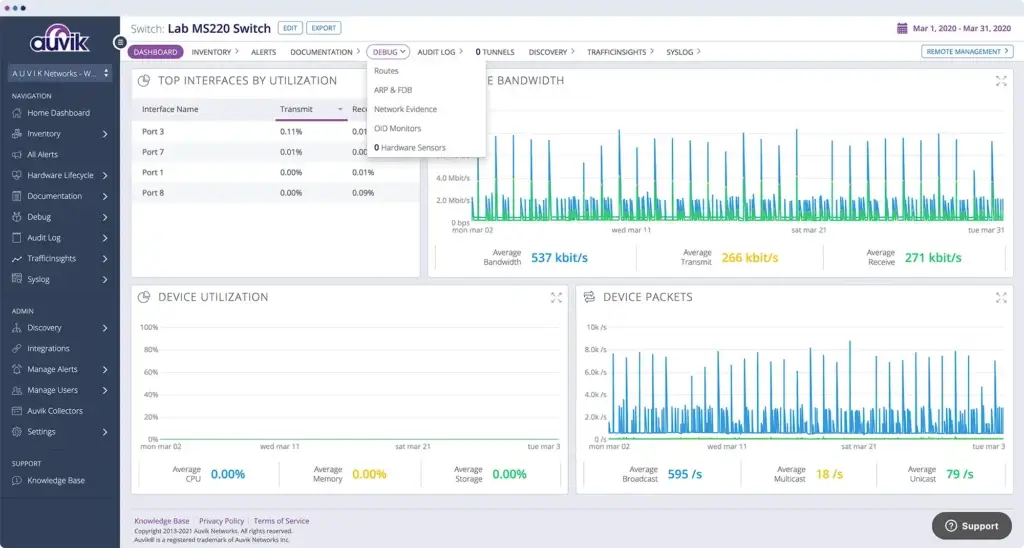Click the Mar 1 - Mar 31 date range
Image resolution: width=1024 pixels, height=548 pixels.
click(961, 28)
